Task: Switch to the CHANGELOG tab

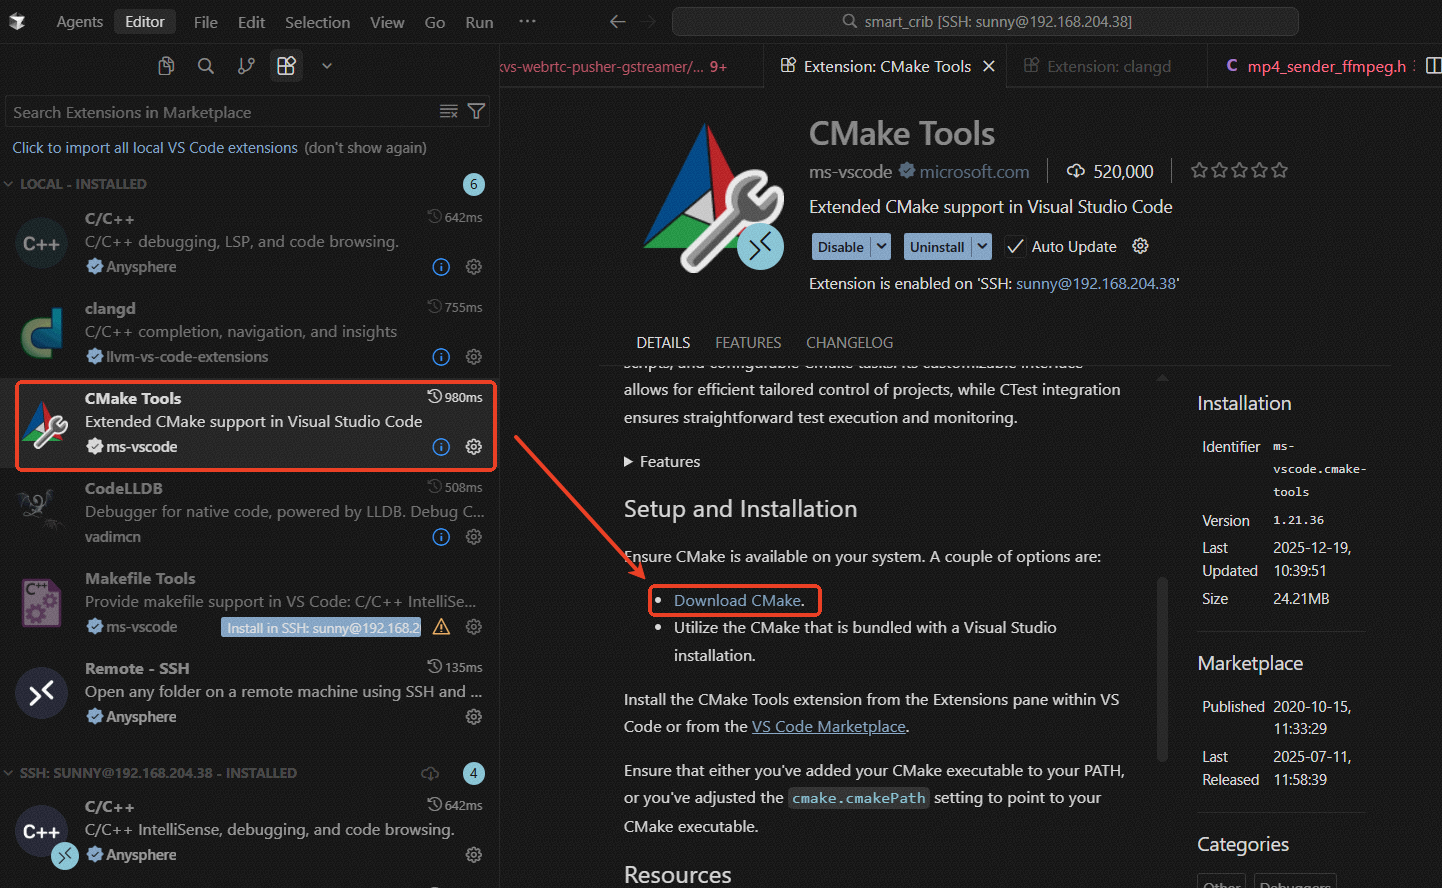Action: click(x=850, y=342)
